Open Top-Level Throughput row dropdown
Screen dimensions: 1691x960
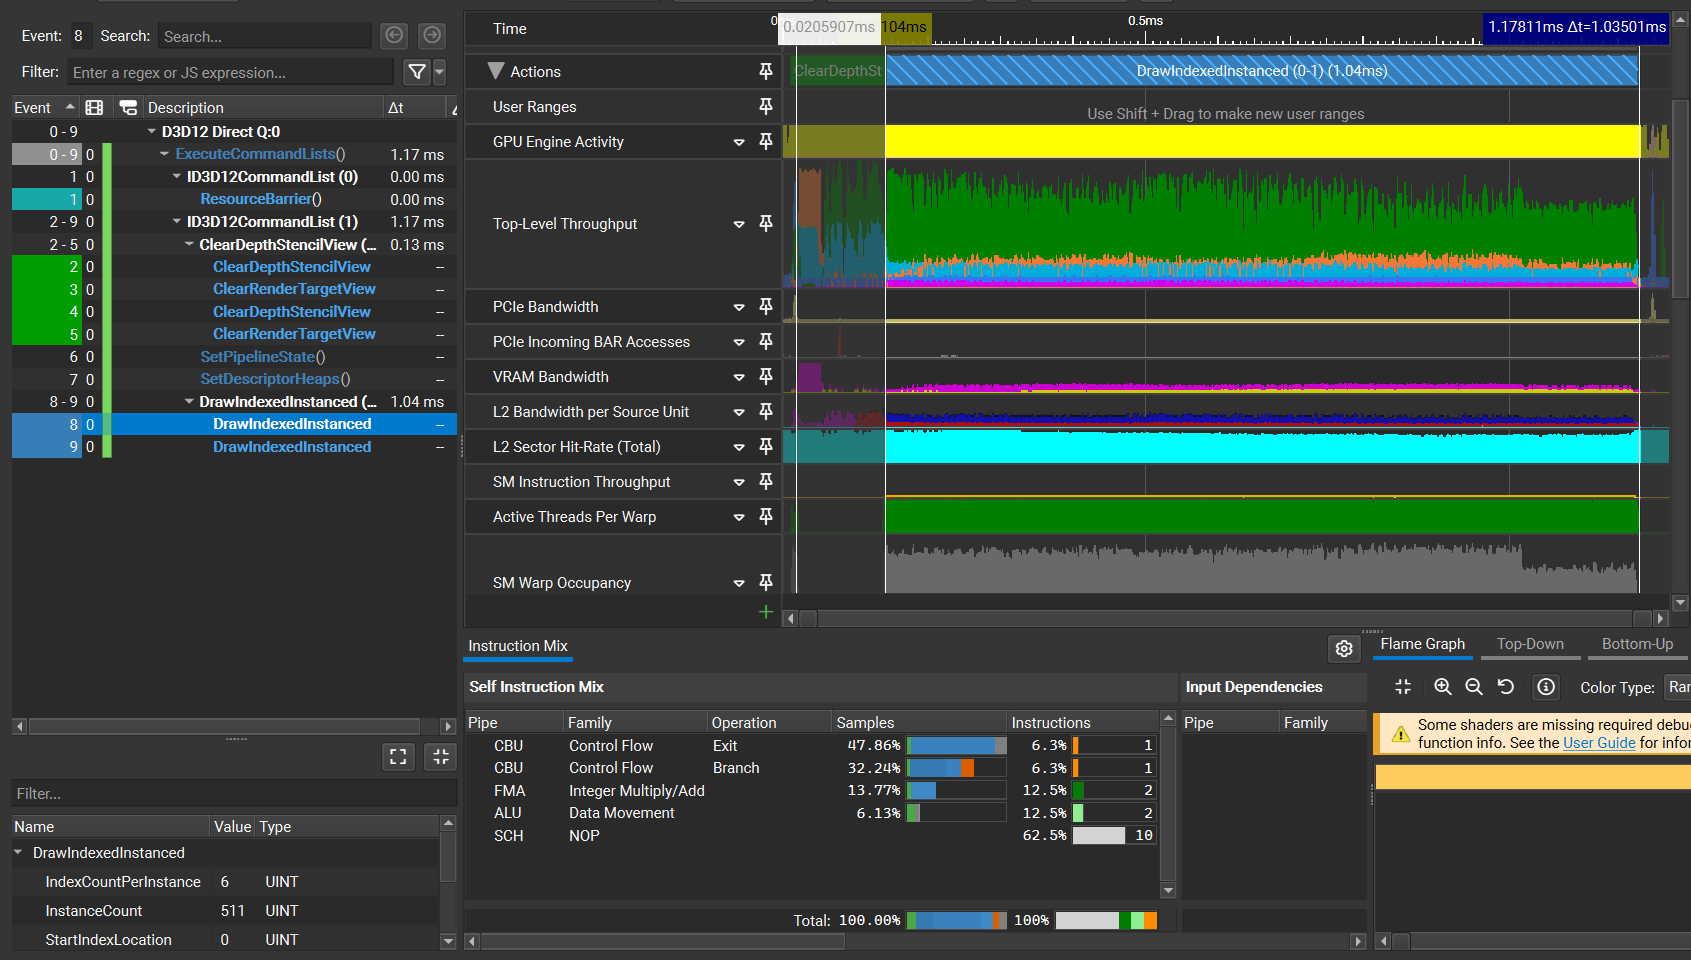(739, 224)
